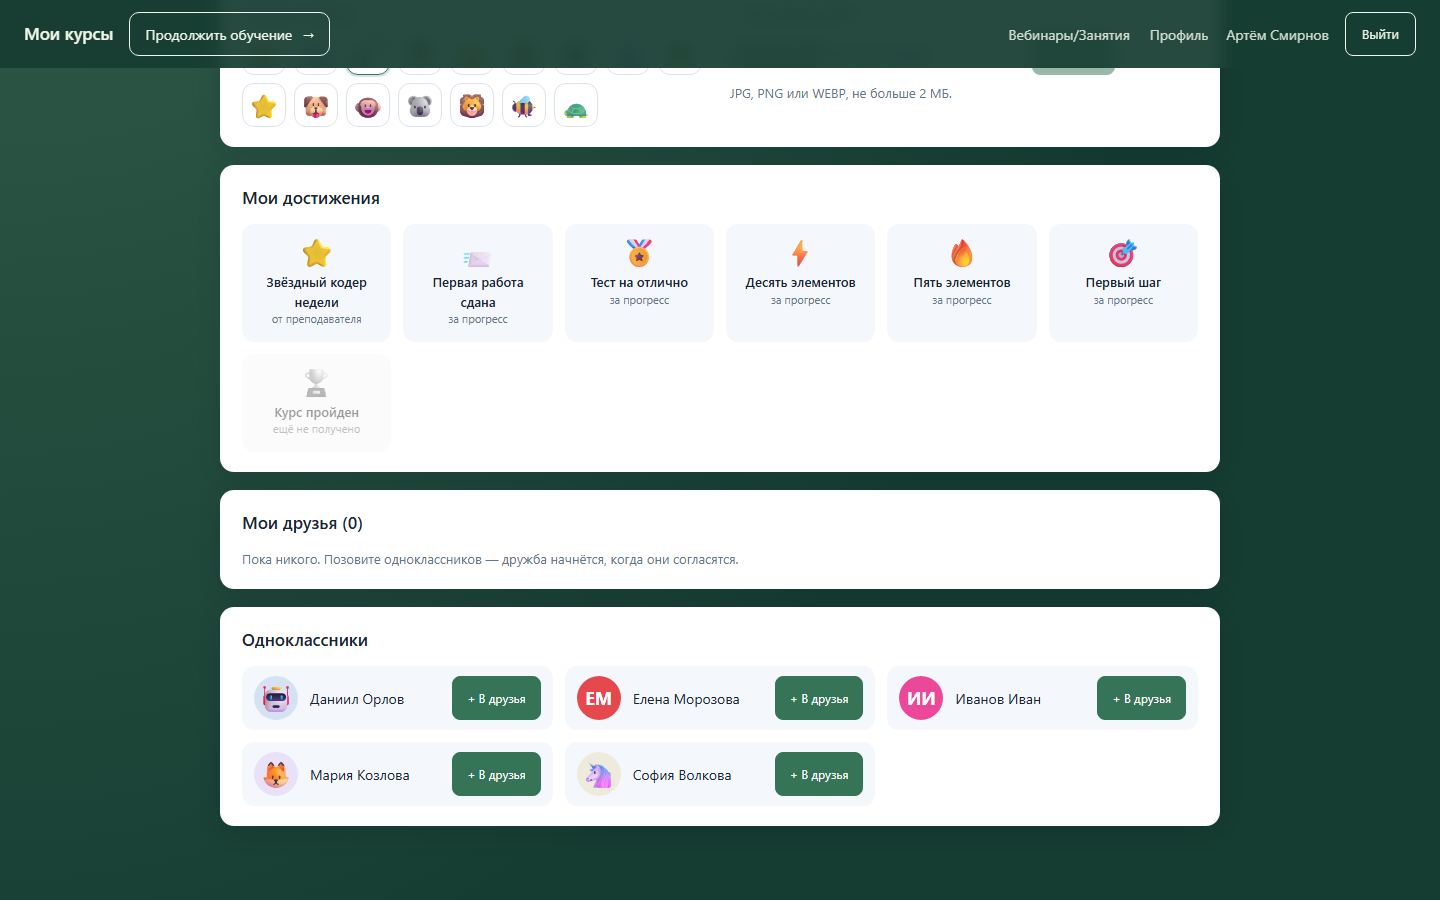This screenshot has height=900, width=1440.
Task: Add Елена Морозова to friends
Action: tap(819, 698)
